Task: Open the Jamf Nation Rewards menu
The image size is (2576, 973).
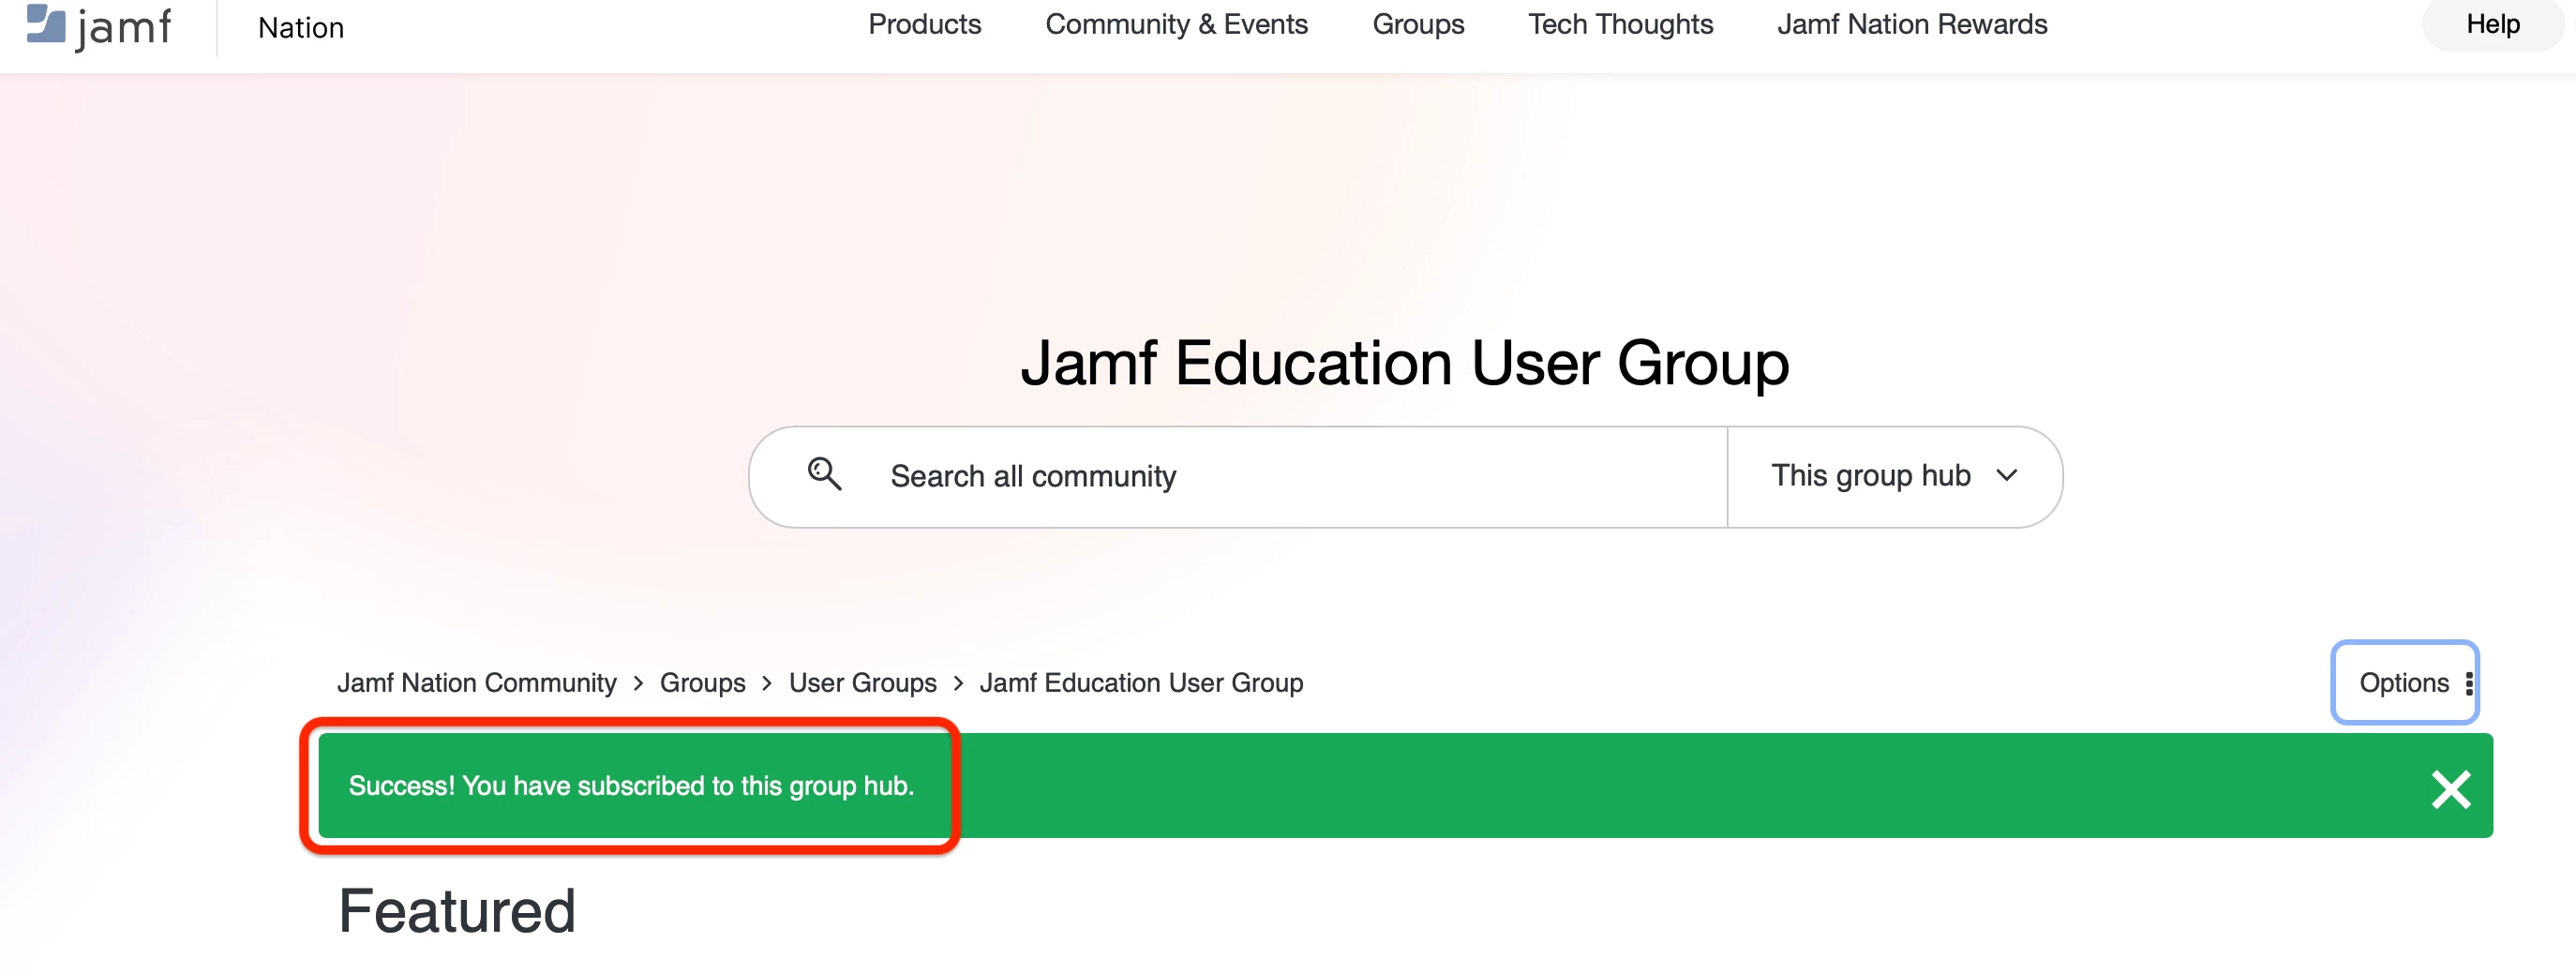Action: [1912, 25]
